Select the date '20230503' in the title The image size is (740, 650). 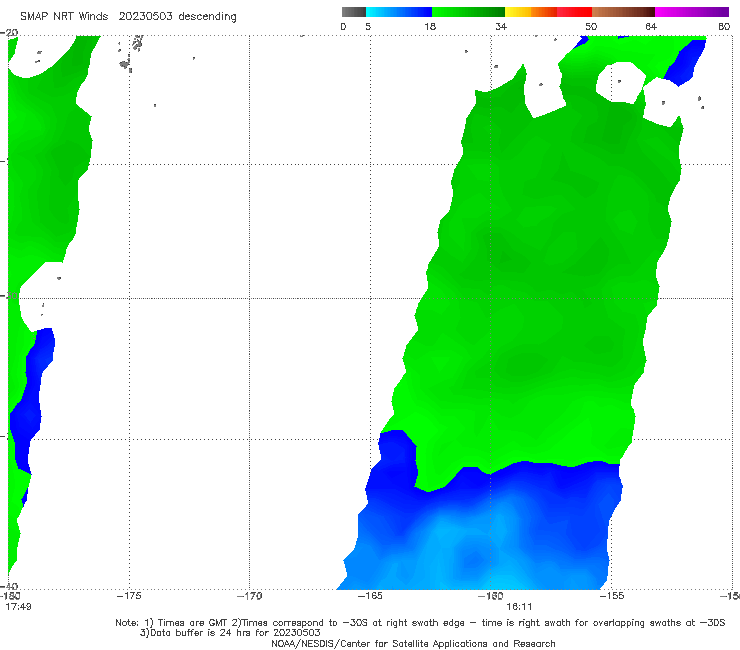click(x=145, y=16)
